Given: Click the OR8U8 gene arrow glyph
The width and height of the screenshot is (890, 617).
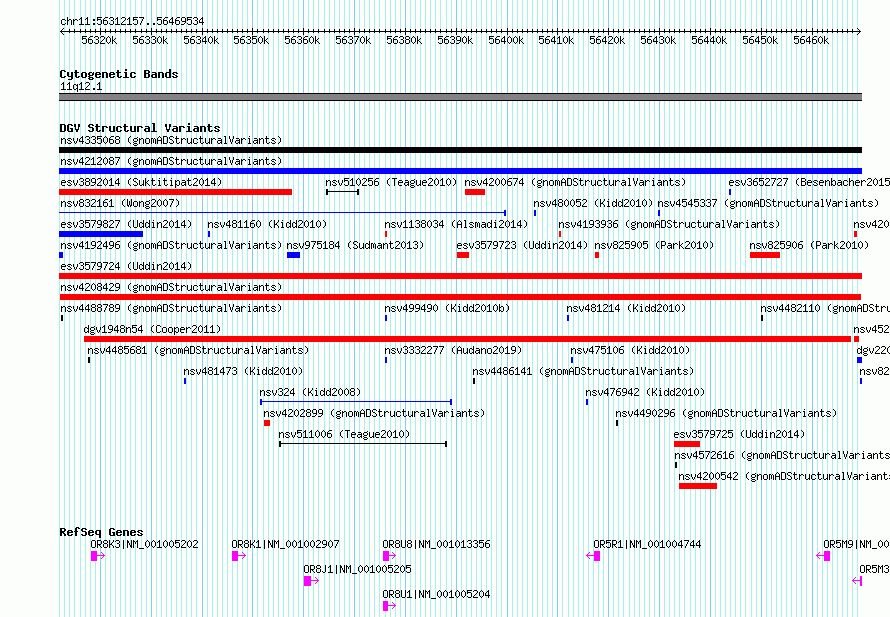Looking at the screenshot, I should point(389,556).
